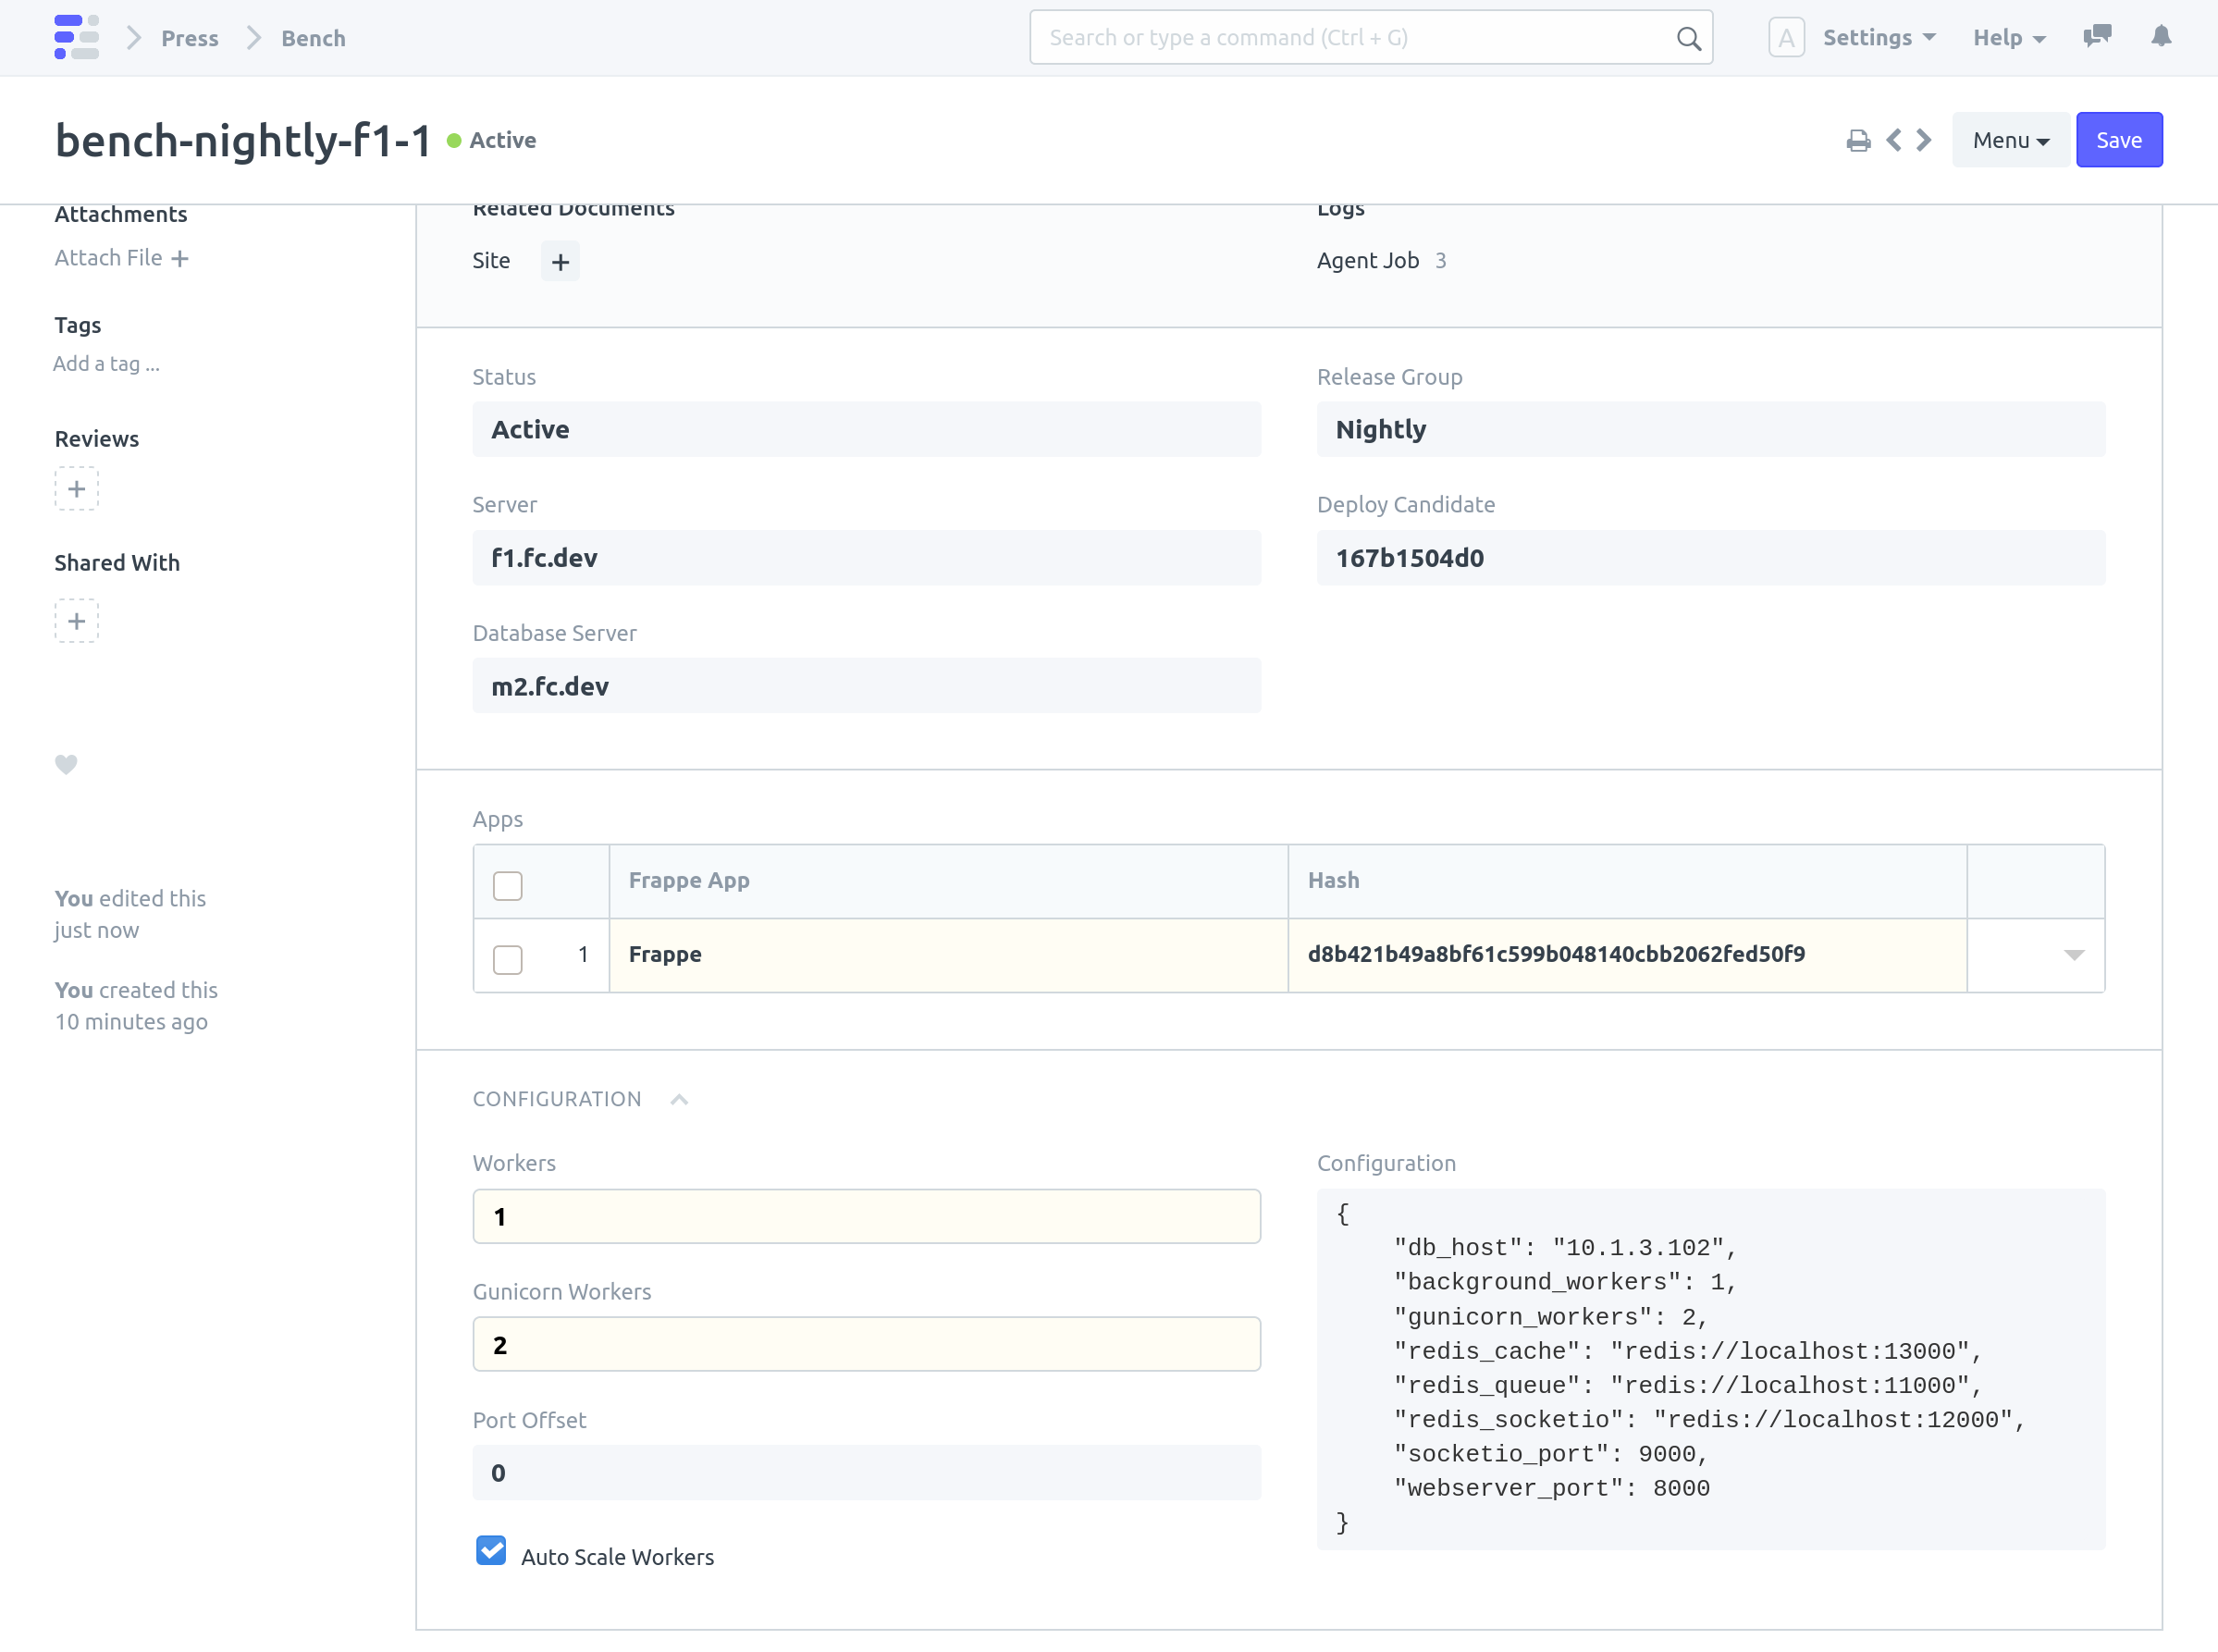
Task: Like document with heart icon
Action: click(x=66, y=764)
